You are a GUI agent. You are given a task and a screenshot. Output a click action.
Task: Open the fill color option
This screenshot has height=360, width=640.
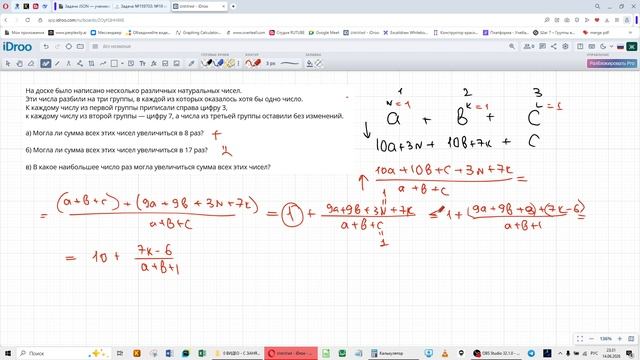310,63
